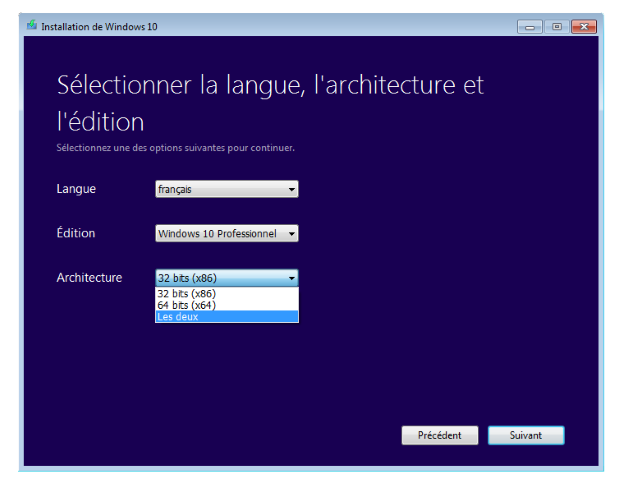This screenshot has width=620, height=484.
Task: Close the Installation de Windows 10 window
Action: (x=584, y=27)
